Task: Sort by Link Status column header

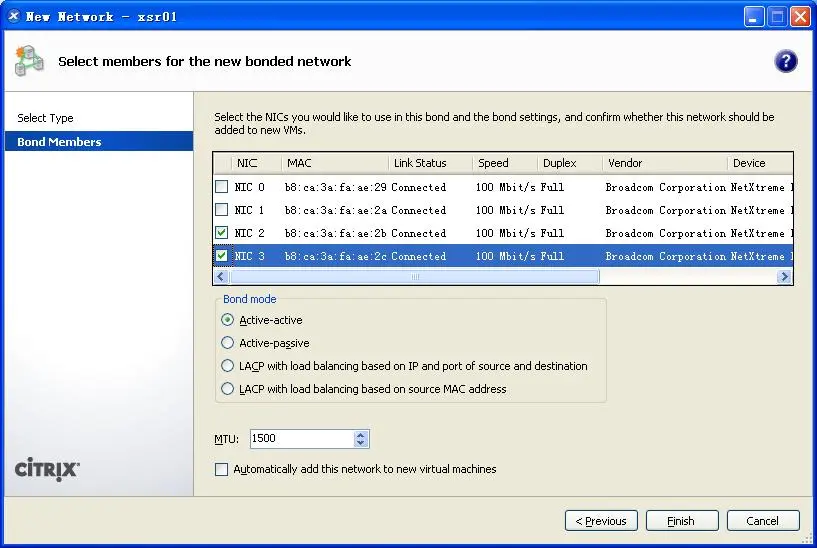Action: [430, 163]
